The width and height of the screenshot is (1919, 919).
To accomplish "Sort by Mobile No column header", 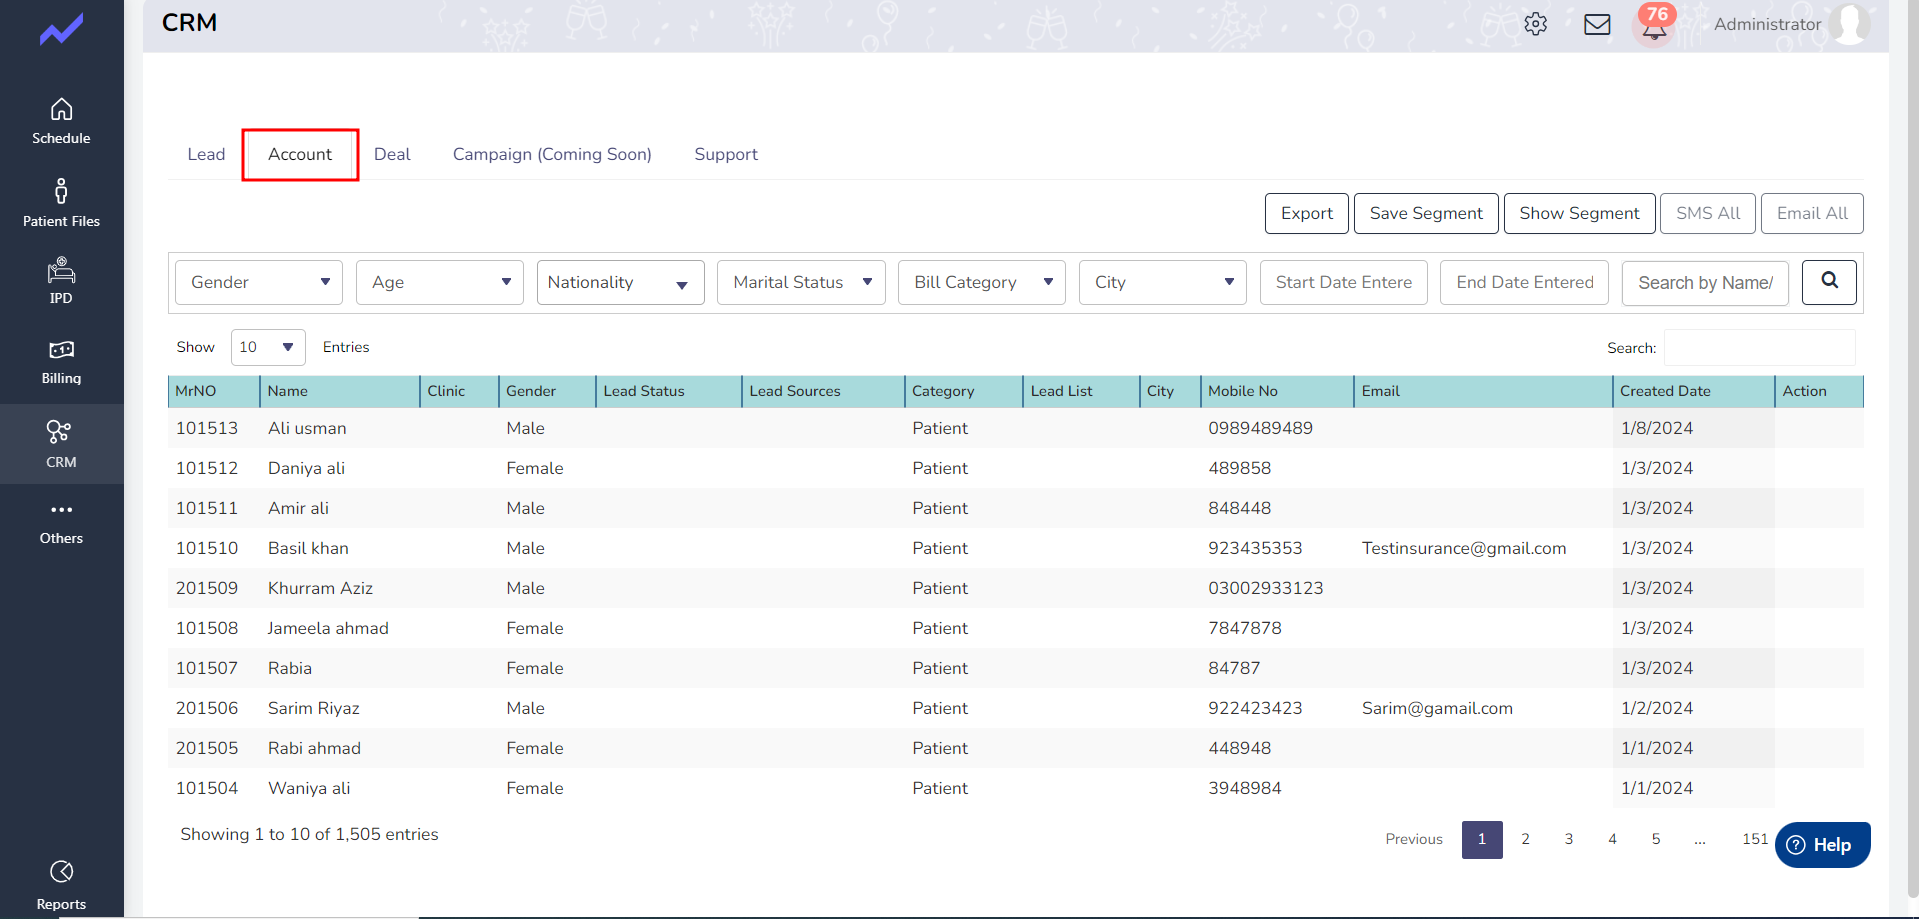I will [x=1277, y=391].
